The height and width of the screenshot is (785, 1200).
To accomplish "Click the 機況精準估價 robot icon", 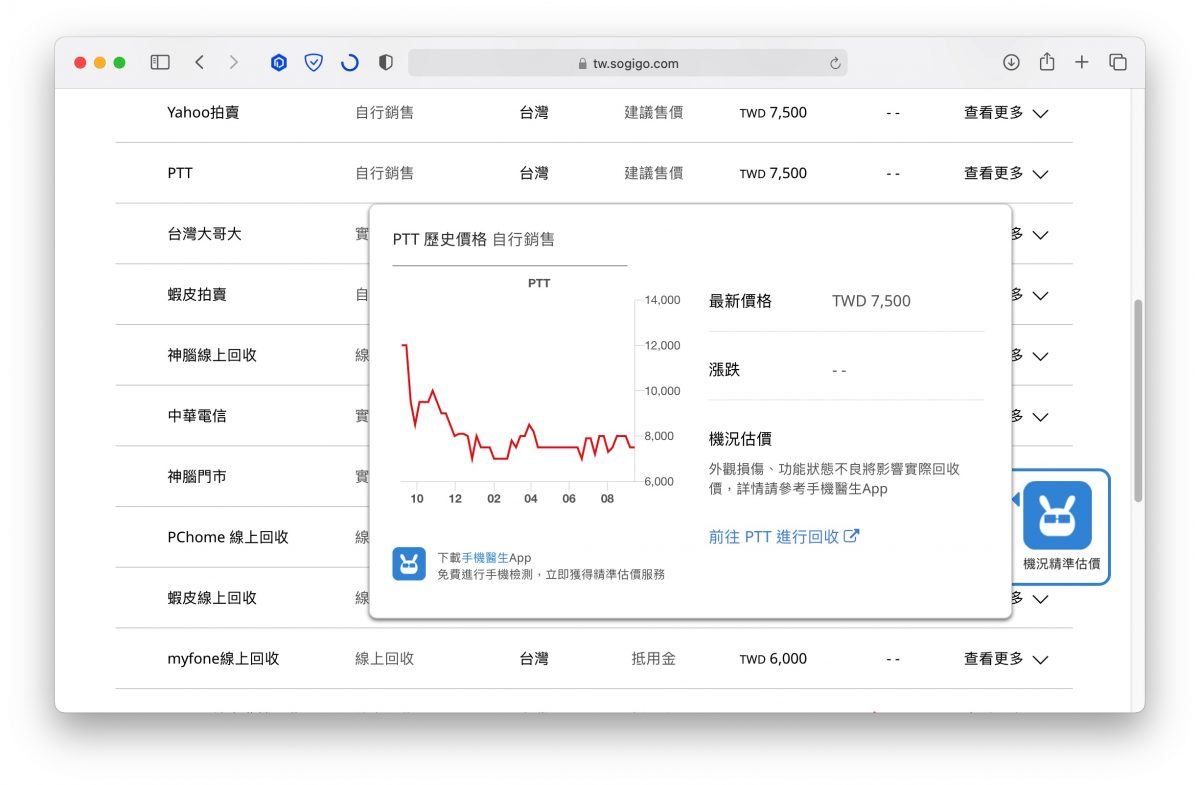I will click(x=1057, y=515).
